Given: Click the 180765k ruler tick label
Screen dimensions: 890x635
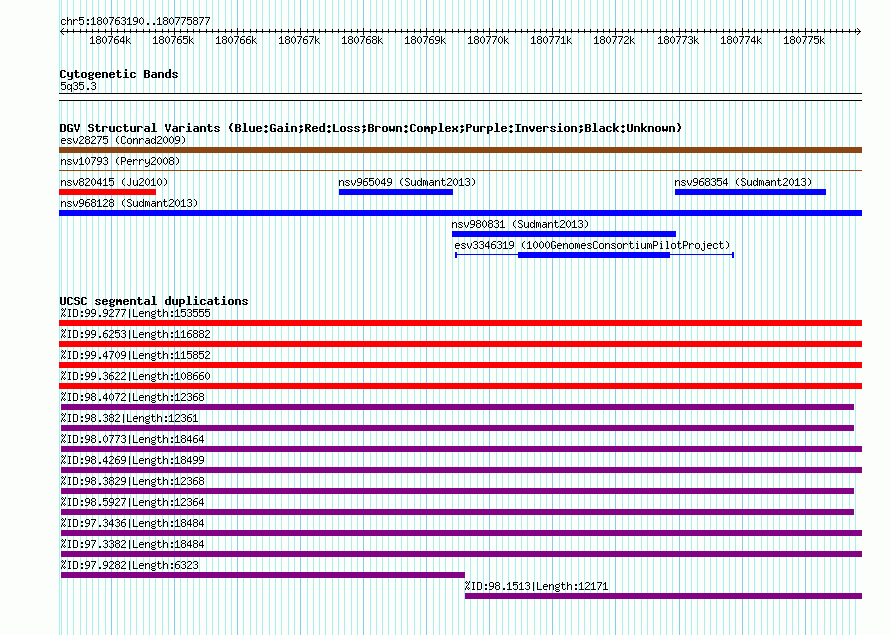Looking at the screenshot, I should (173, 40).
